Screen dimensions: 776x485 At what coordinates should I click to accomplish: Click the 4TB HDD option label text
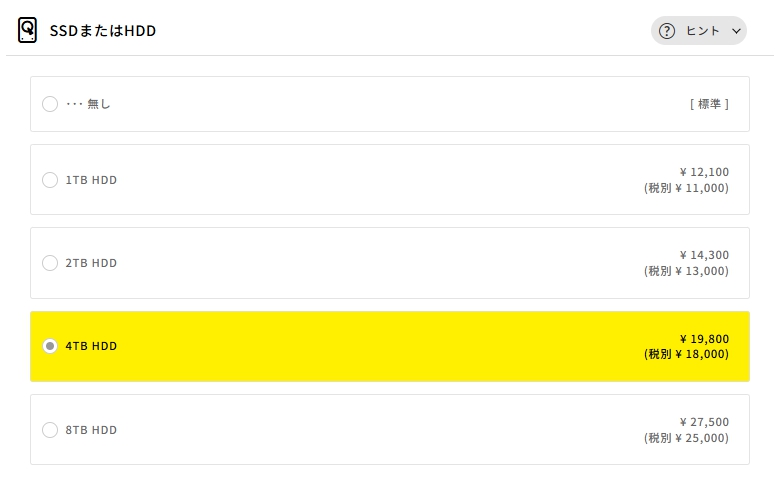pyautogui.click(x=91, y=346)
